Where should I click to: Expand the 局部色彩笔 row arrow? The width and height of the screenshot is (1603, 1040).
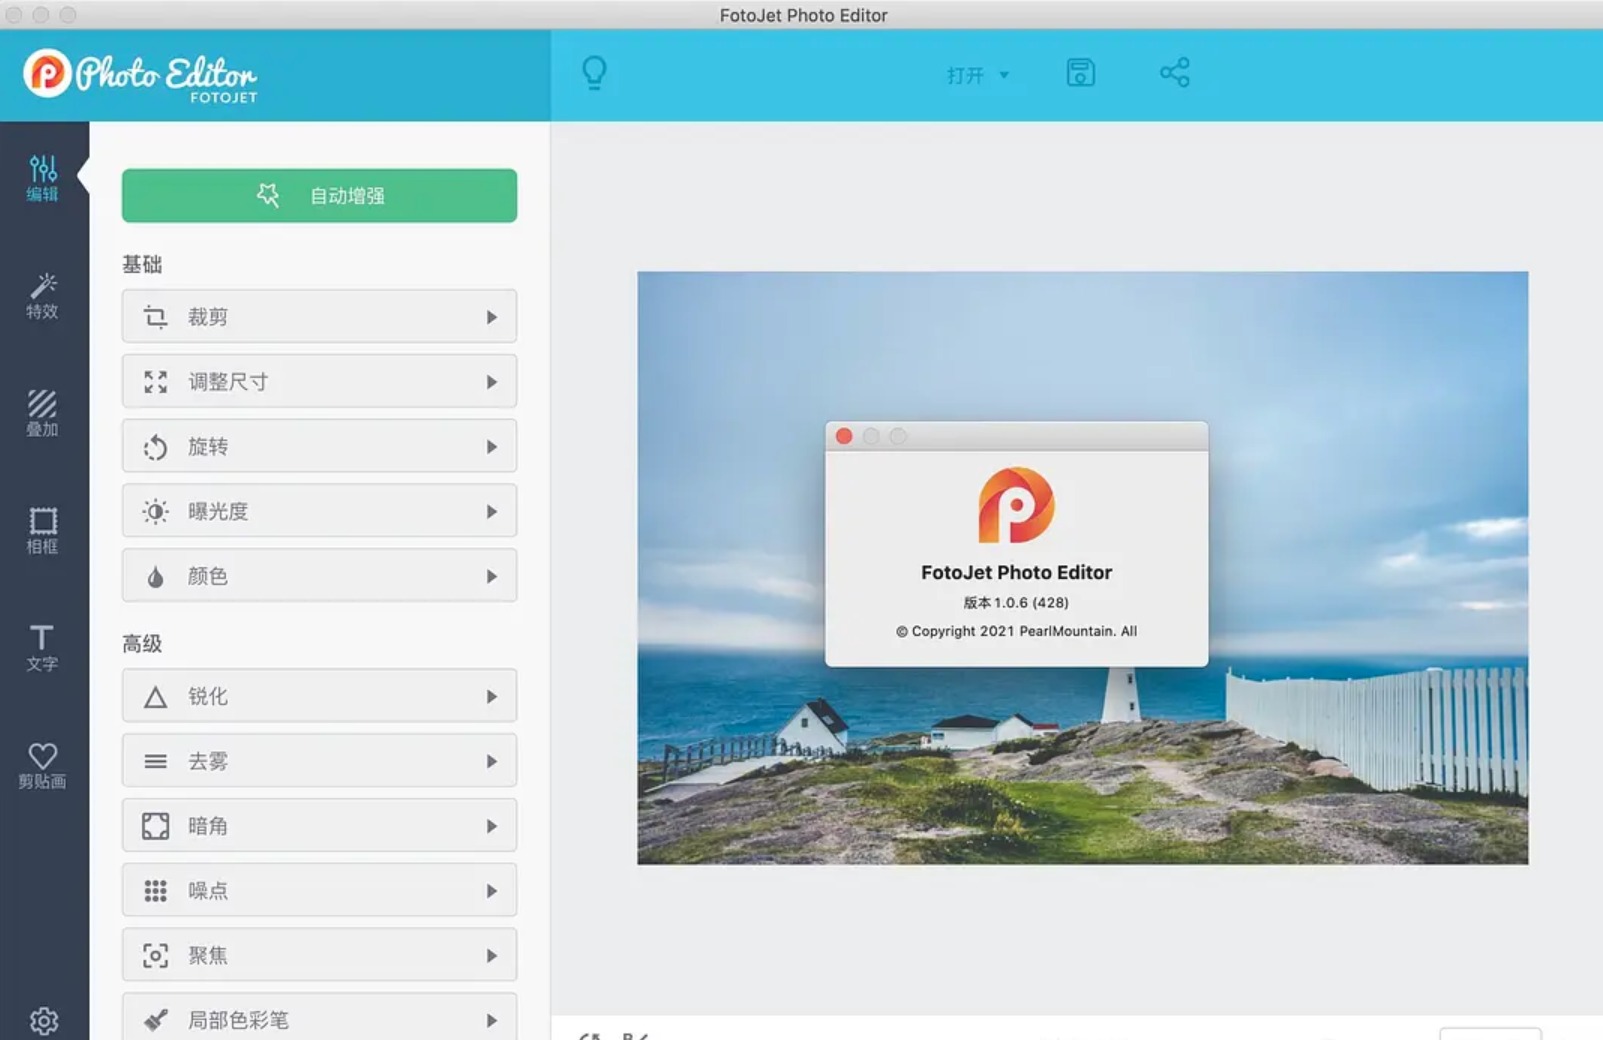click(492, 1021)
